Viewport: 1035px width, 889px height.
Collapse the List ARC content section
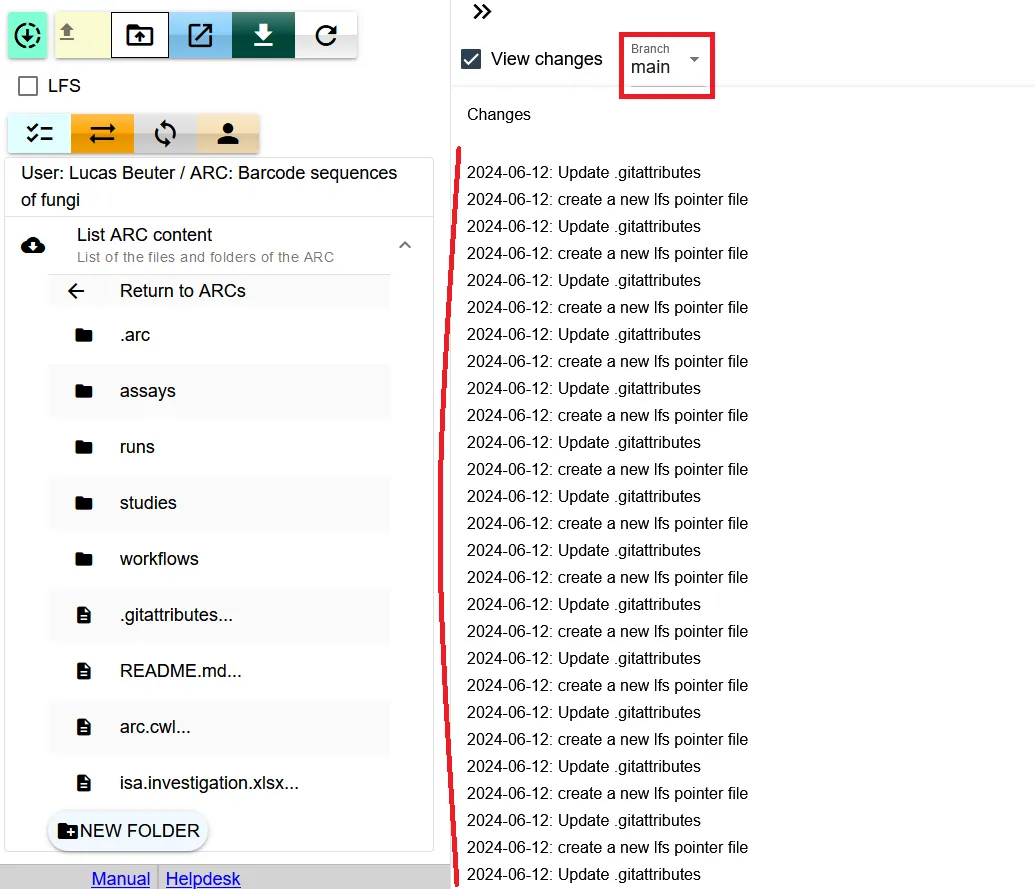405,245
